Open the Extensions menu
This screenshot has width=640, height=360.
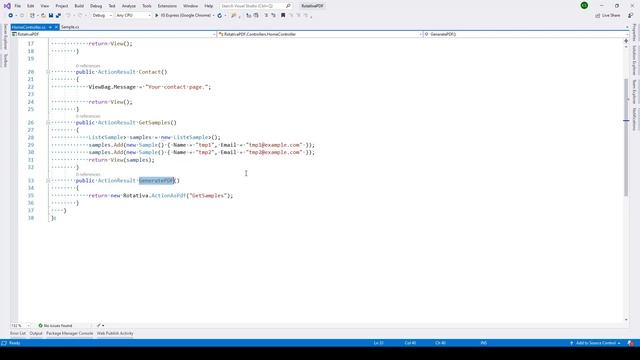pyautogui.click(x=167, y=6)
